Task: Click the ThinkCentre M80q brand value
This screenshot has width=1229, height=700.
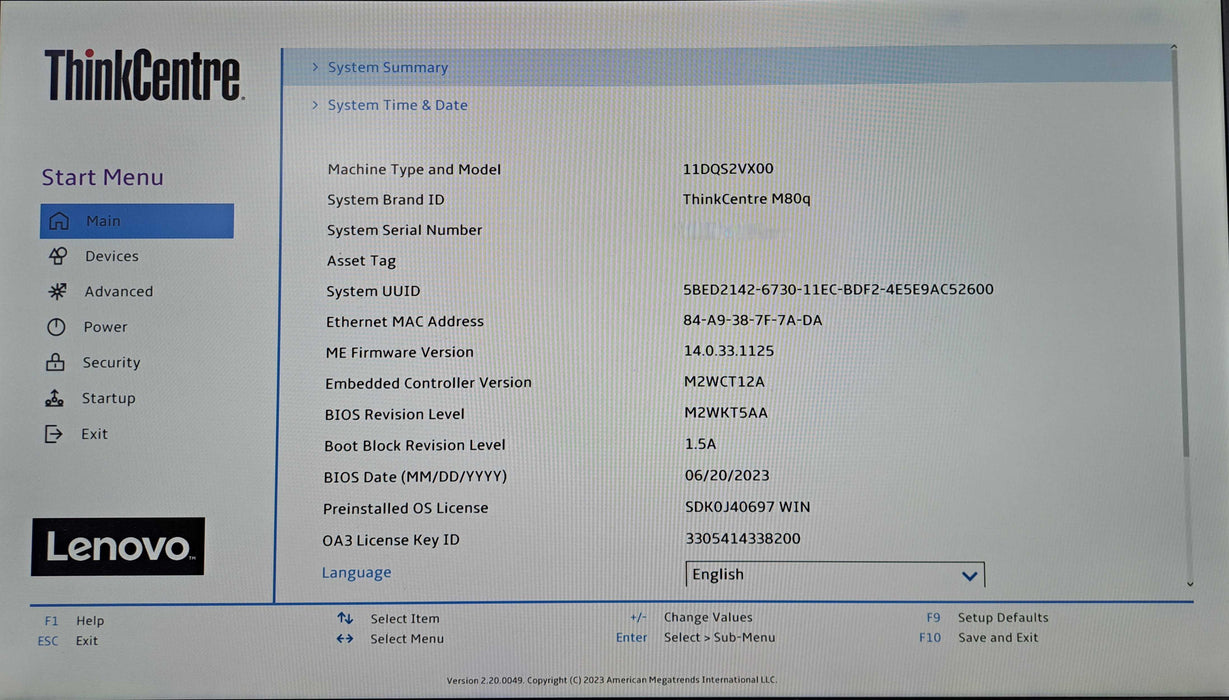Action: tap(747, 199)
